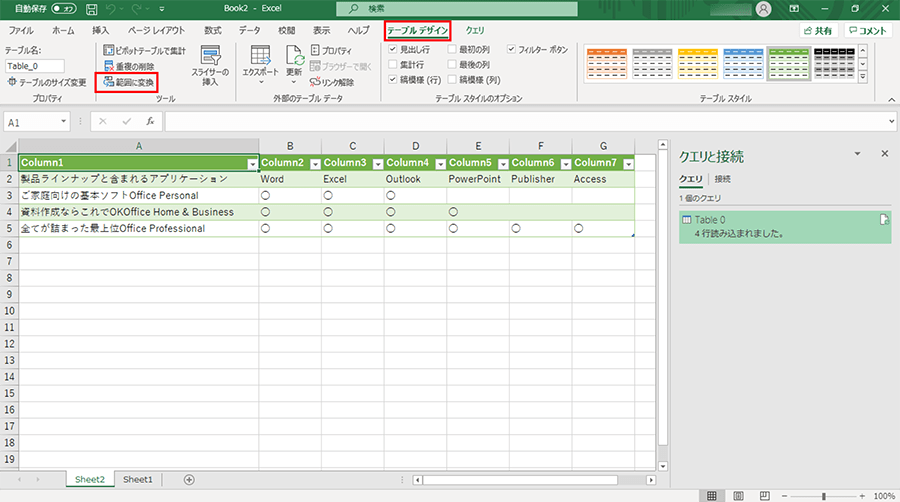Enable the 縞模様 (列) checkbox
The height and width of the screenshot is (502, 900).
[452, 80]
